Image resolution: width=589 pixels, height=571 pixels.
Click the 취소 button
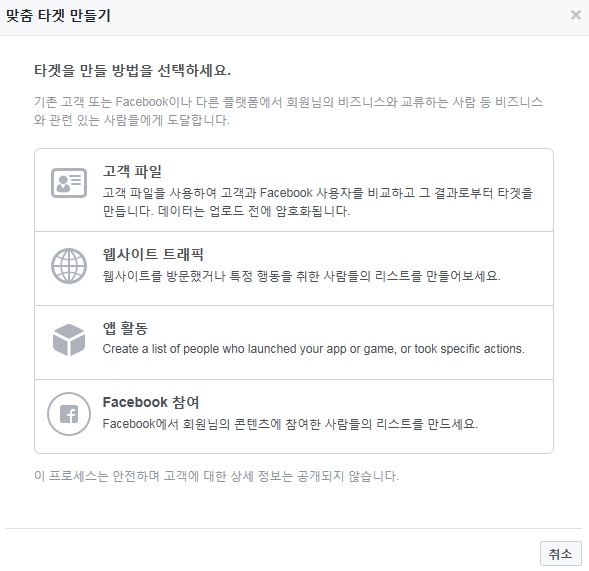tap(560, 553)
